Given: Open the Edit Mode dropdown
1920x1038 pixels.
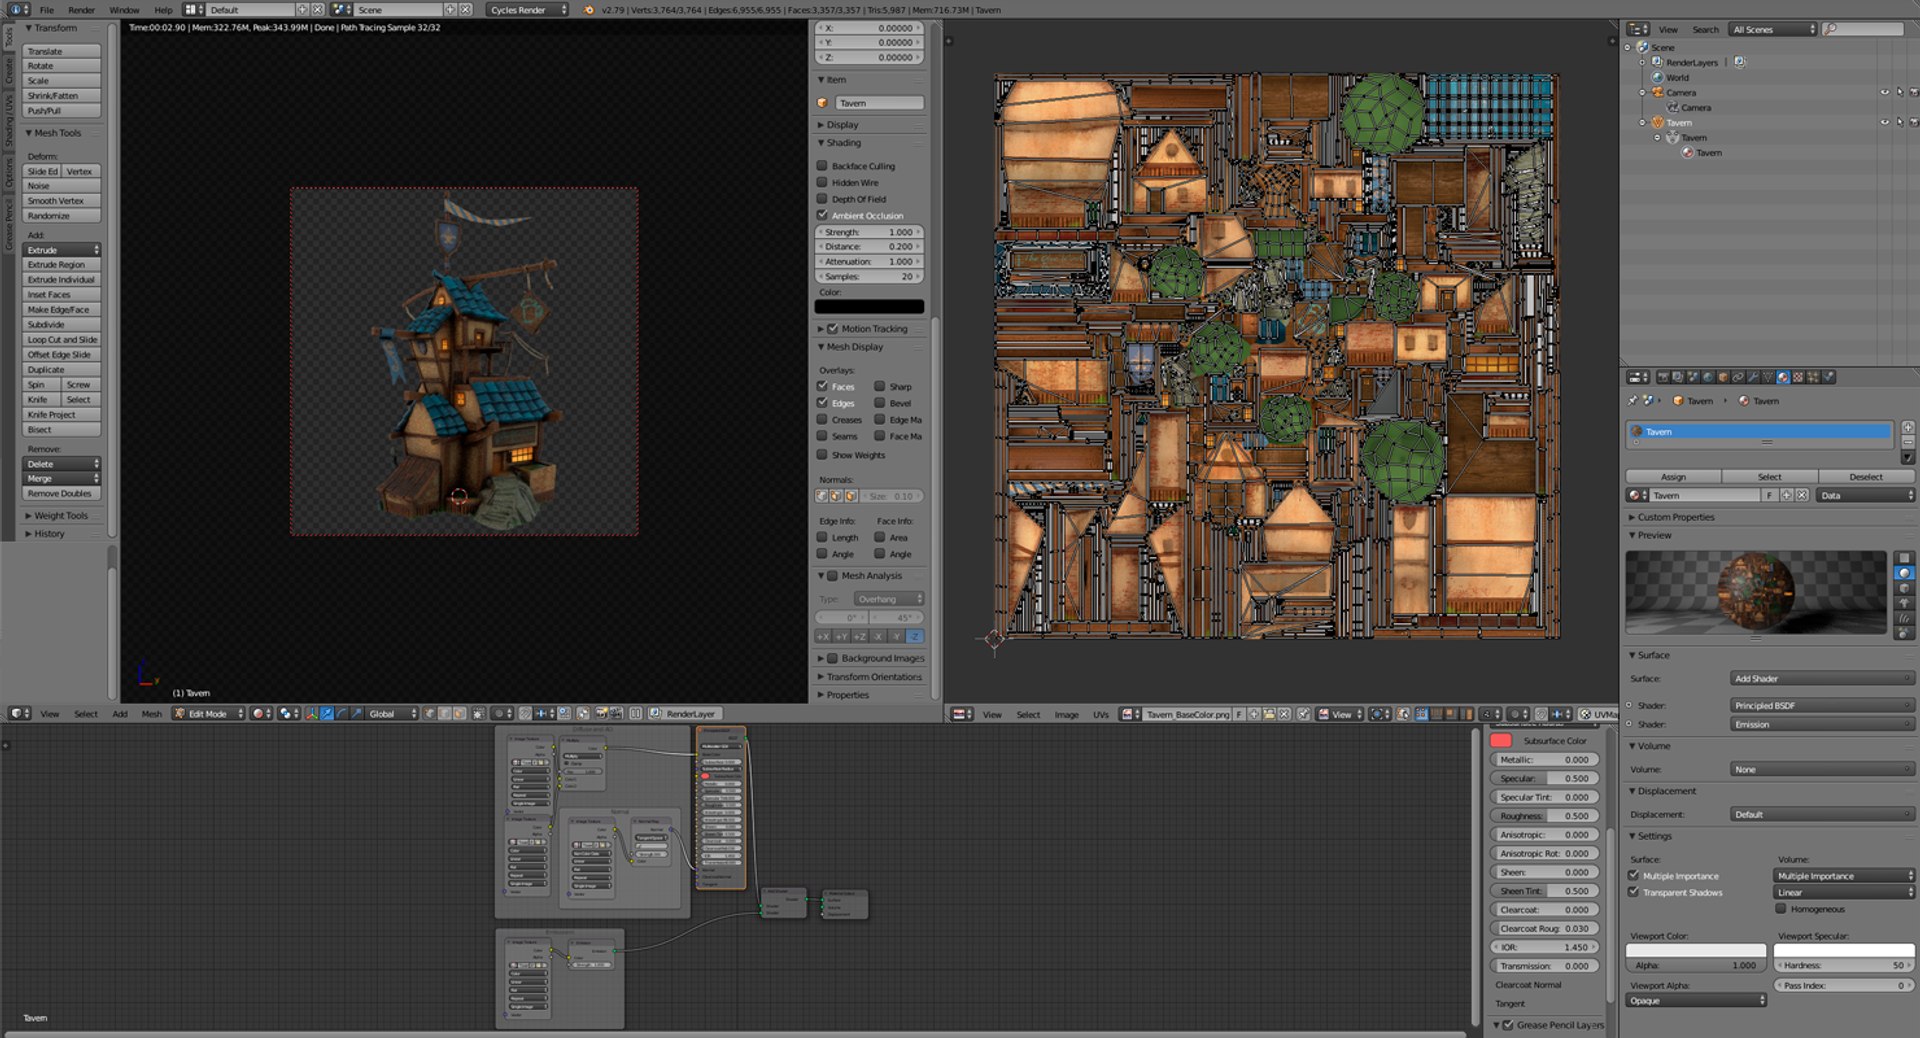Looking at the screenshot, I should (208, 713).
